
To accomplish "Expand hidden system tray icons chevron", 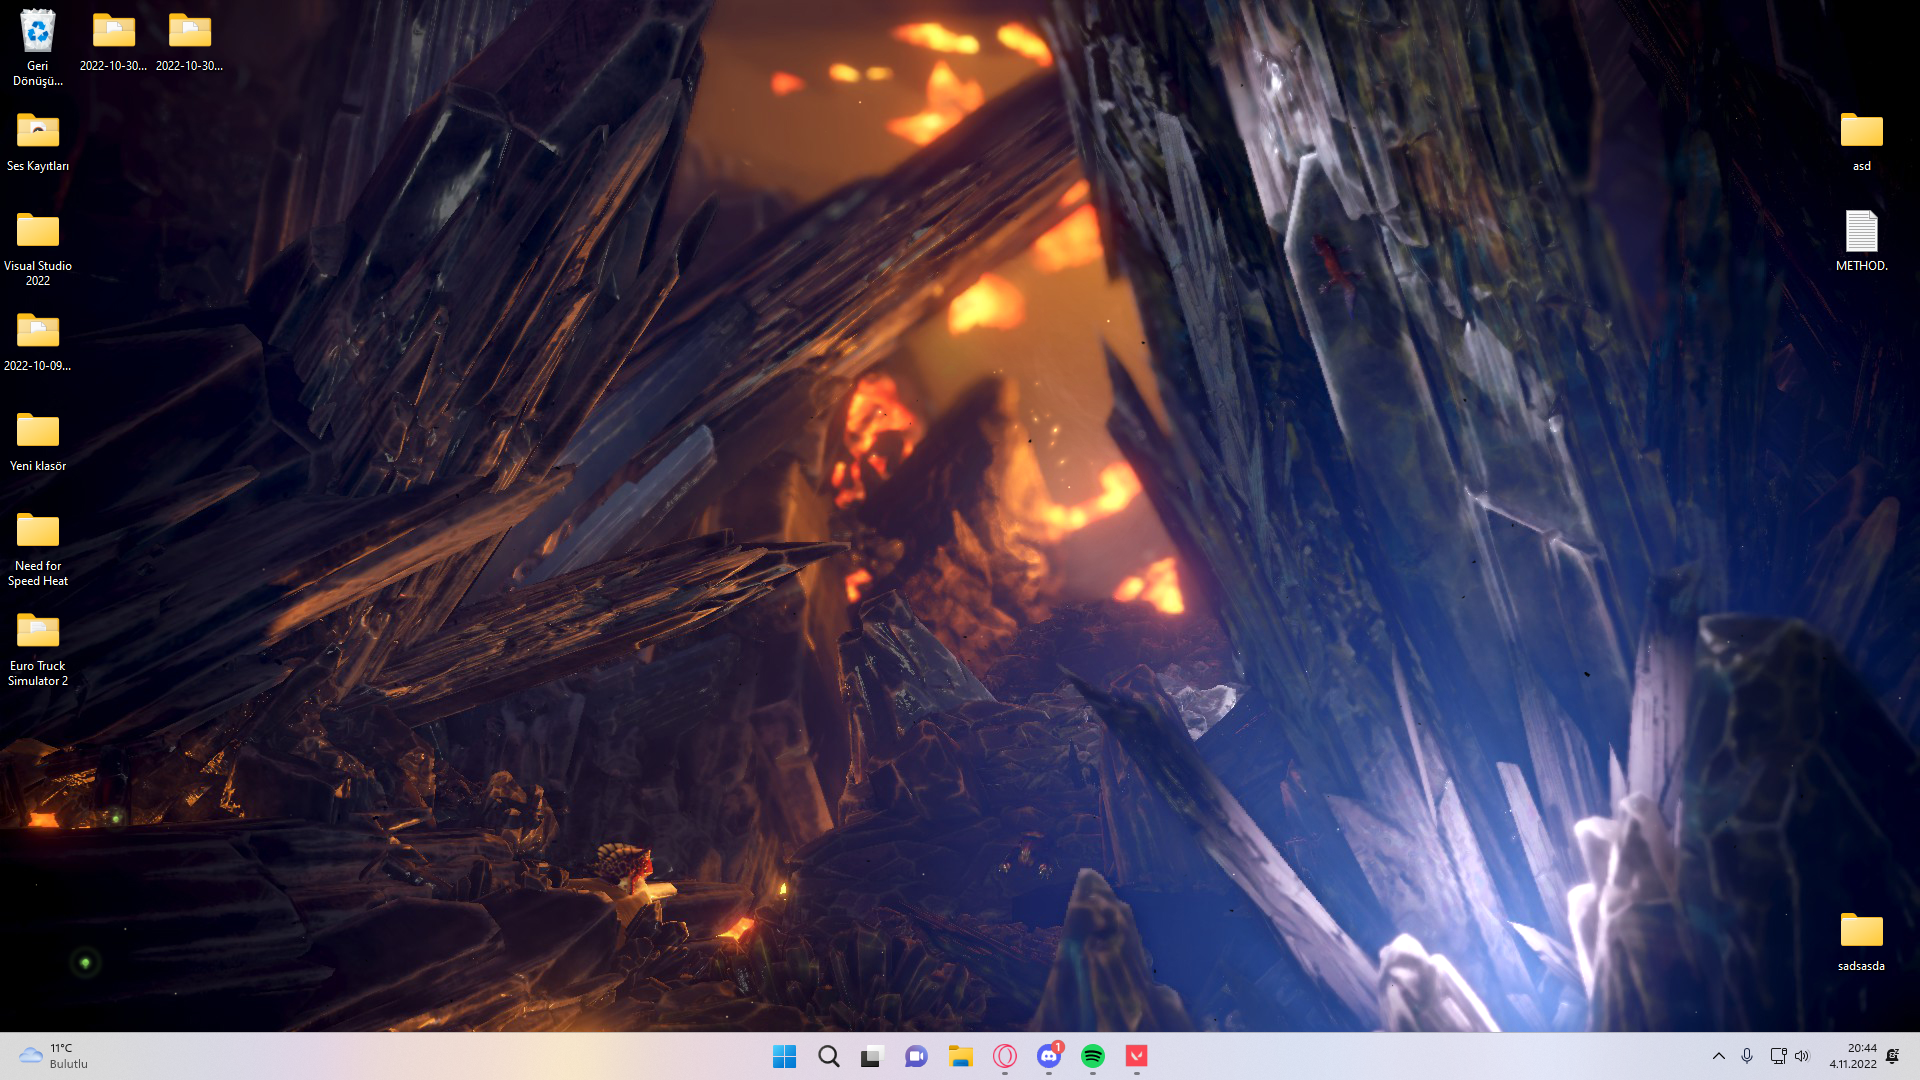I will point(1719,1056).
